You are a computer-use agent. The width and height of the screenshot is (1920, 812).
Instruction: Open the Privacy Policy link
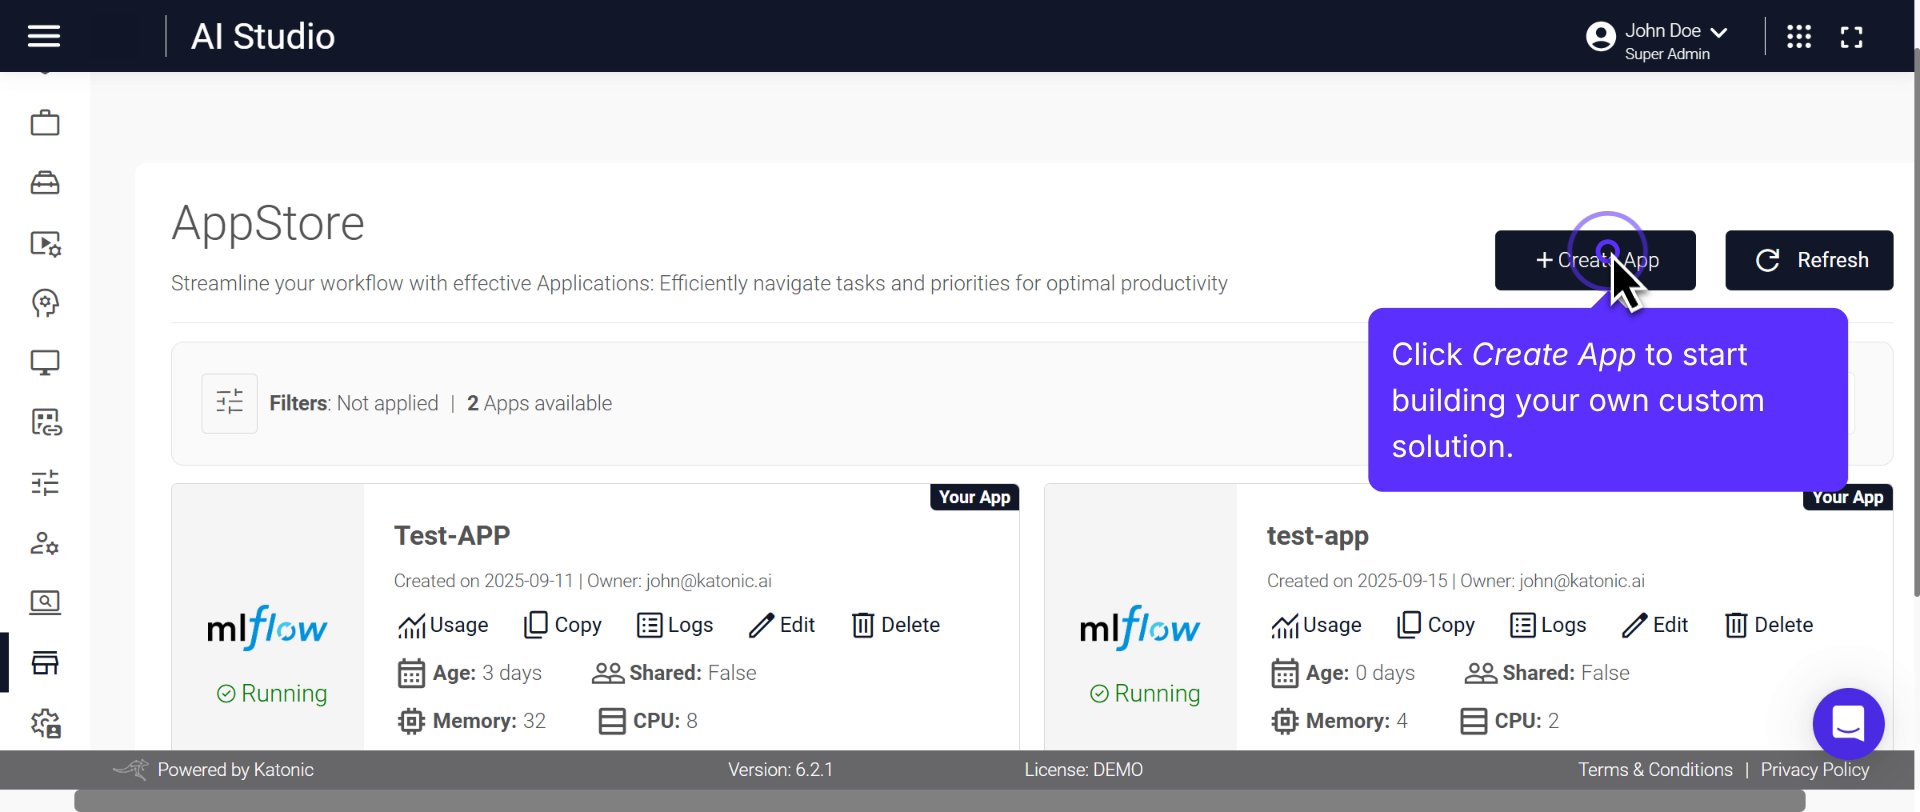[1814, 769]
